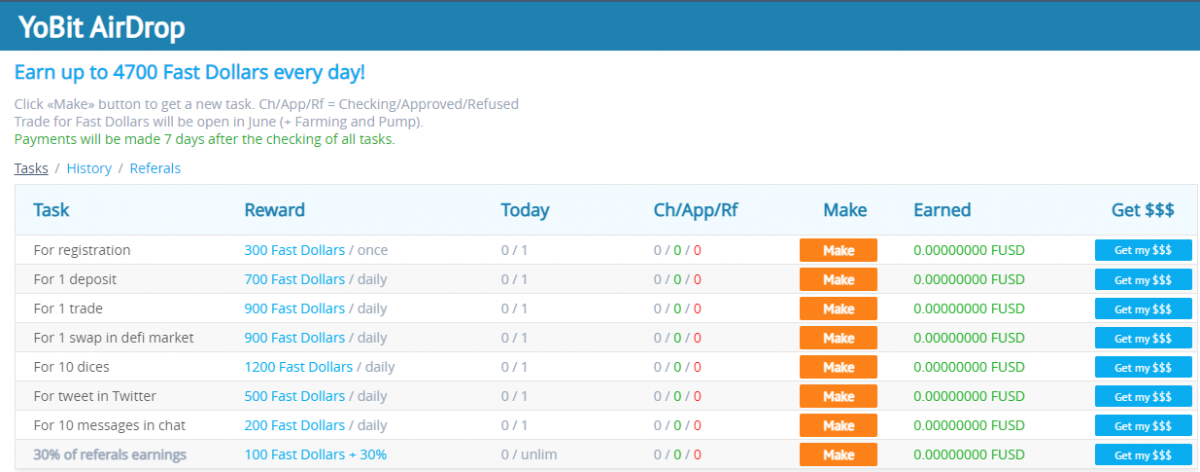Click Ch/App/Rf value for 1 deposit row
1200x472 pixels.
coord(677,279)
